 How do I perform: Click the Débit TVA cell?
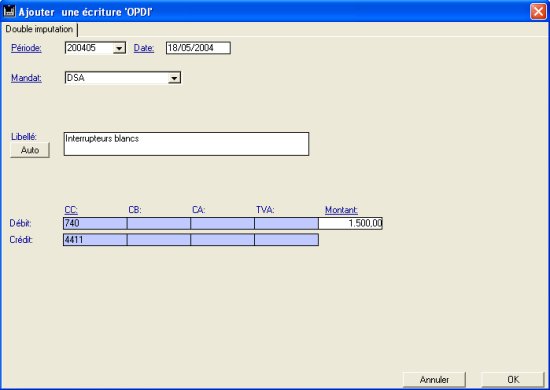pos(286,223)
